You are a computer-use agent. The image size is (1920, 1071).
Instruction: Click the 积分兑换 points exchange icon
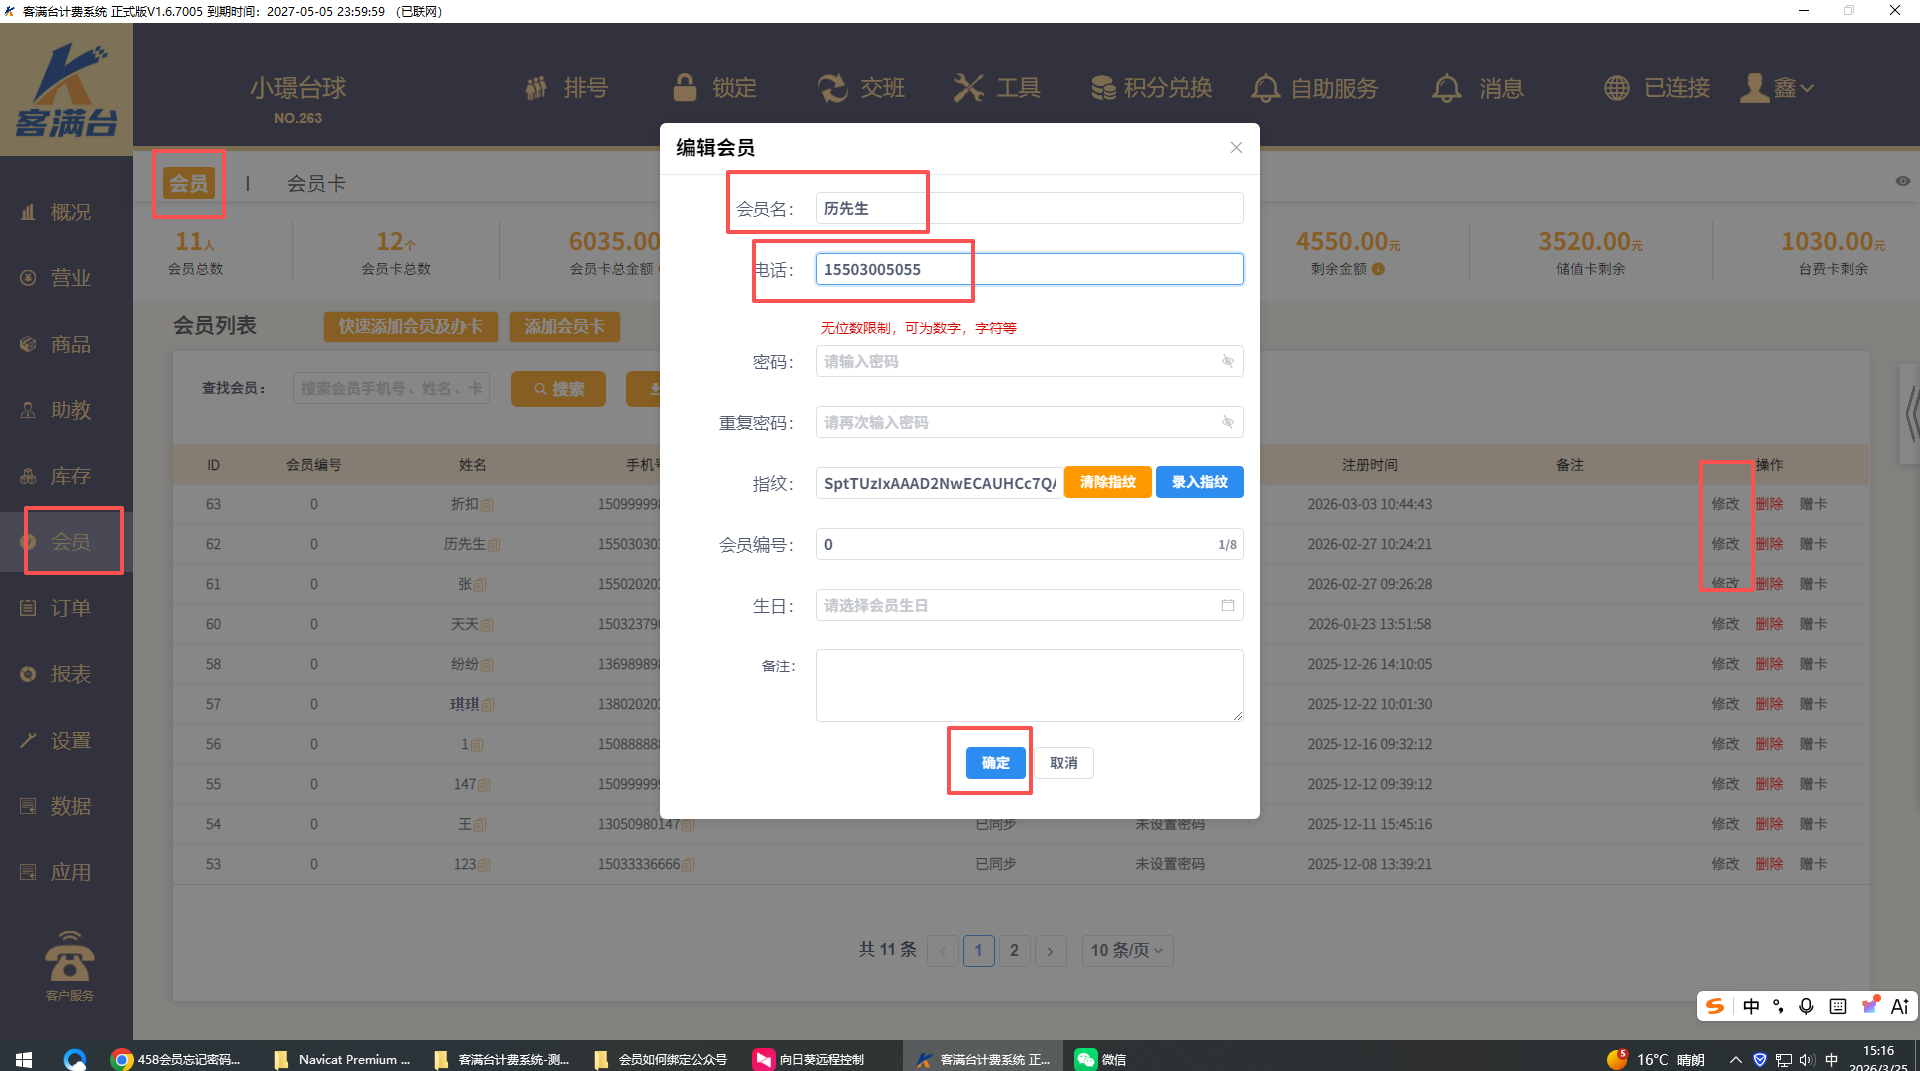(x=1103, y=88)
